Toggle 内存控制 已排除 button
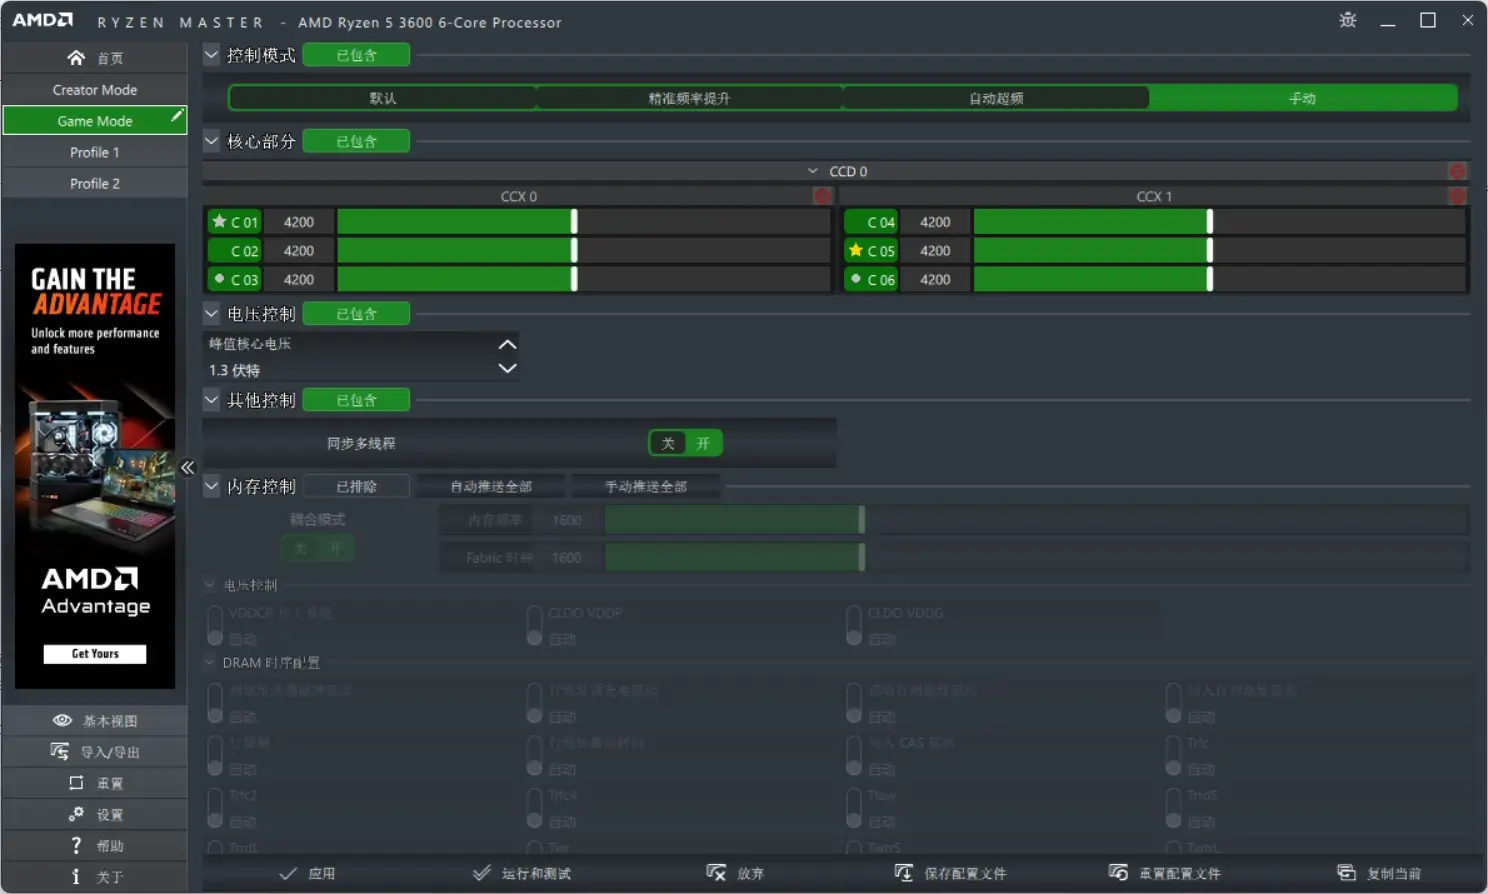 [x=356, y=486]
